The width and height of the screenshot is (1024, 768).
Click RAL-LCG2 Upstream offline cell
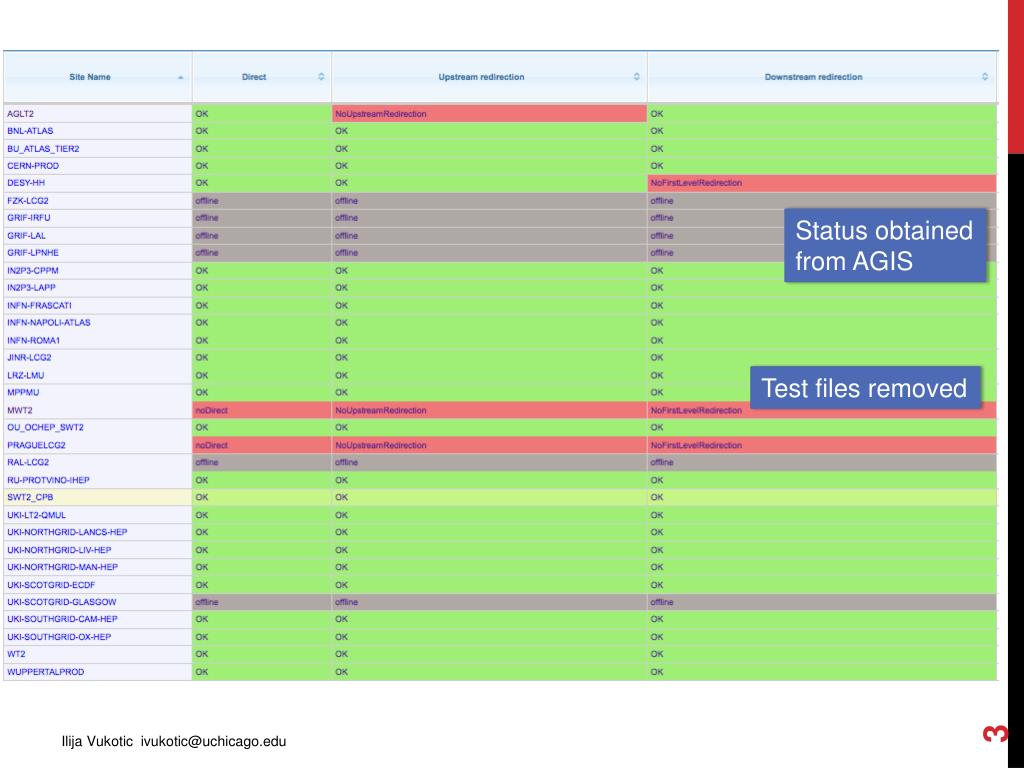pos(489,462)
